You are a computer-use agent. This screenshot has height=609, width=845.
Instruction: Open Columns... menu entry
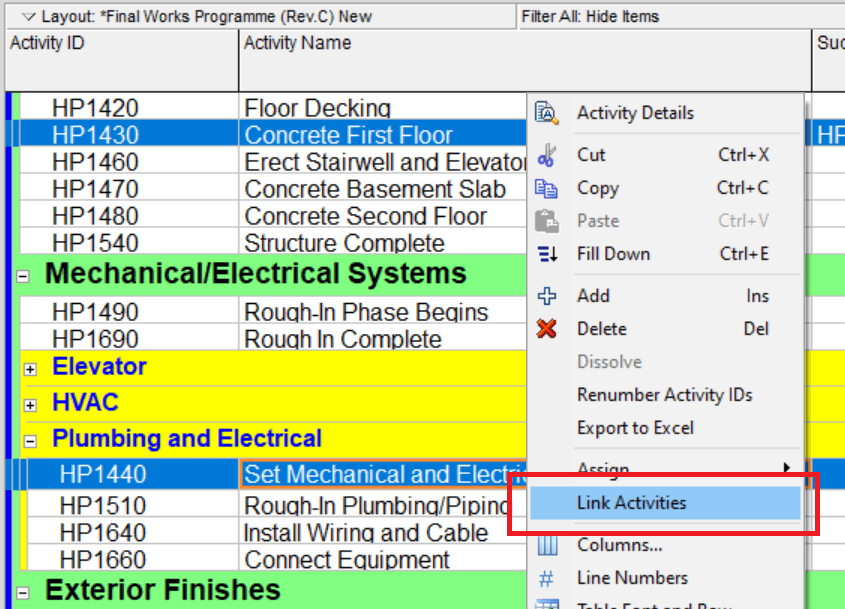pos(666,545)
